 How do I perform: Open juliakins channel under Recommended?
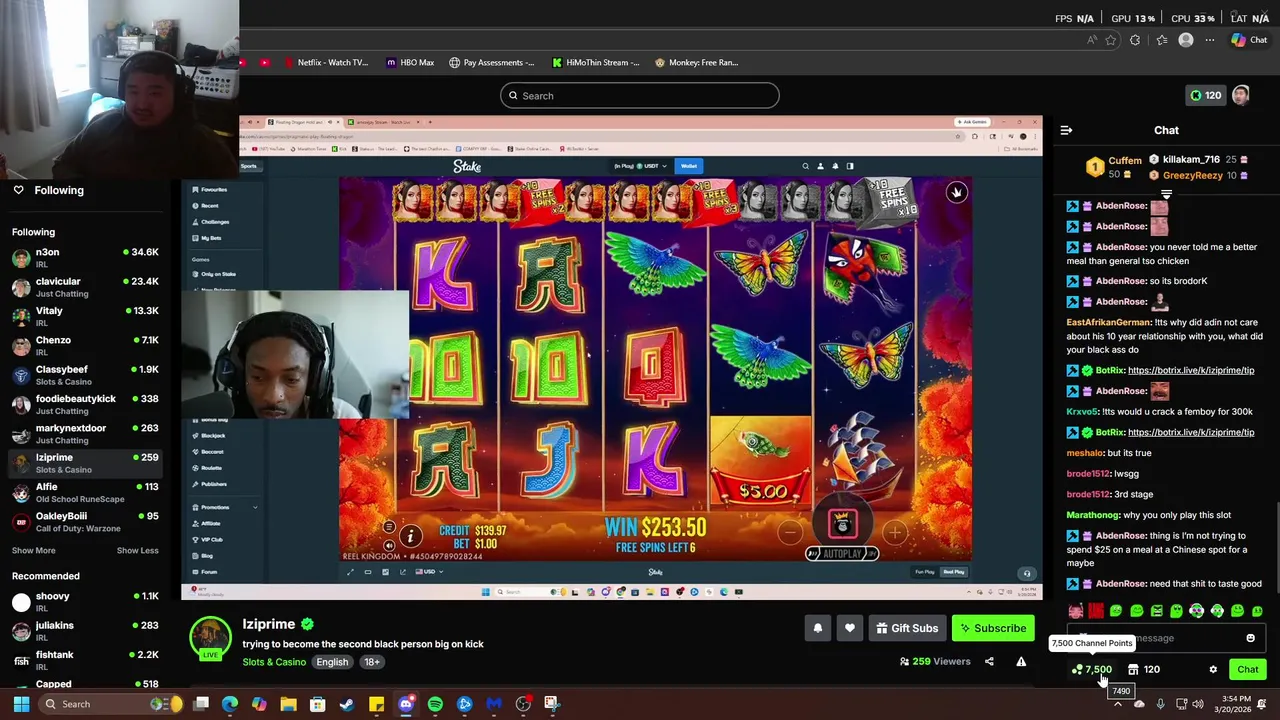85,631
